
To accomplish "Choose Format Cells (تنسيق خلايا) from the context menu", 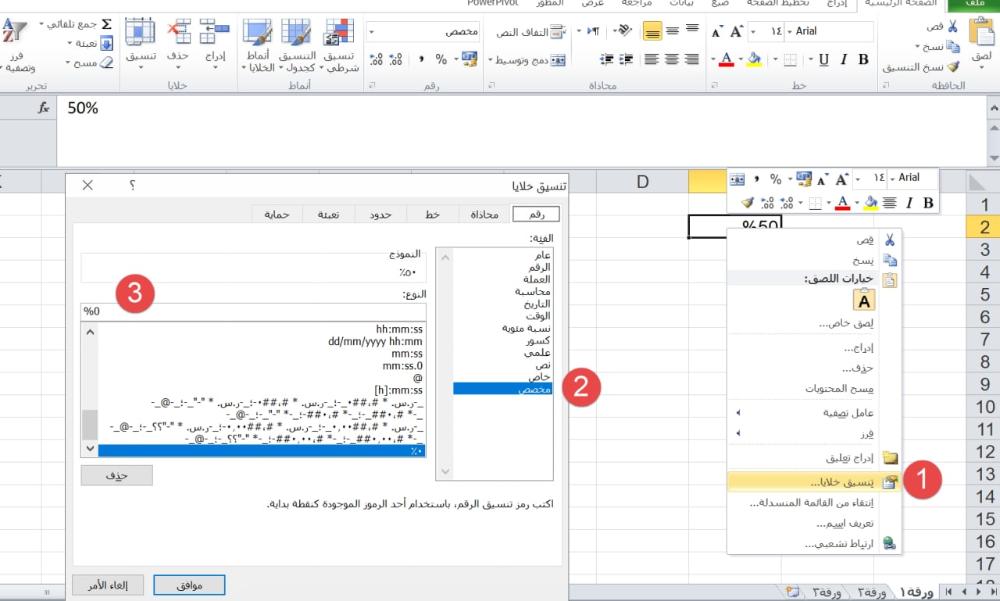I will point(814,482).
